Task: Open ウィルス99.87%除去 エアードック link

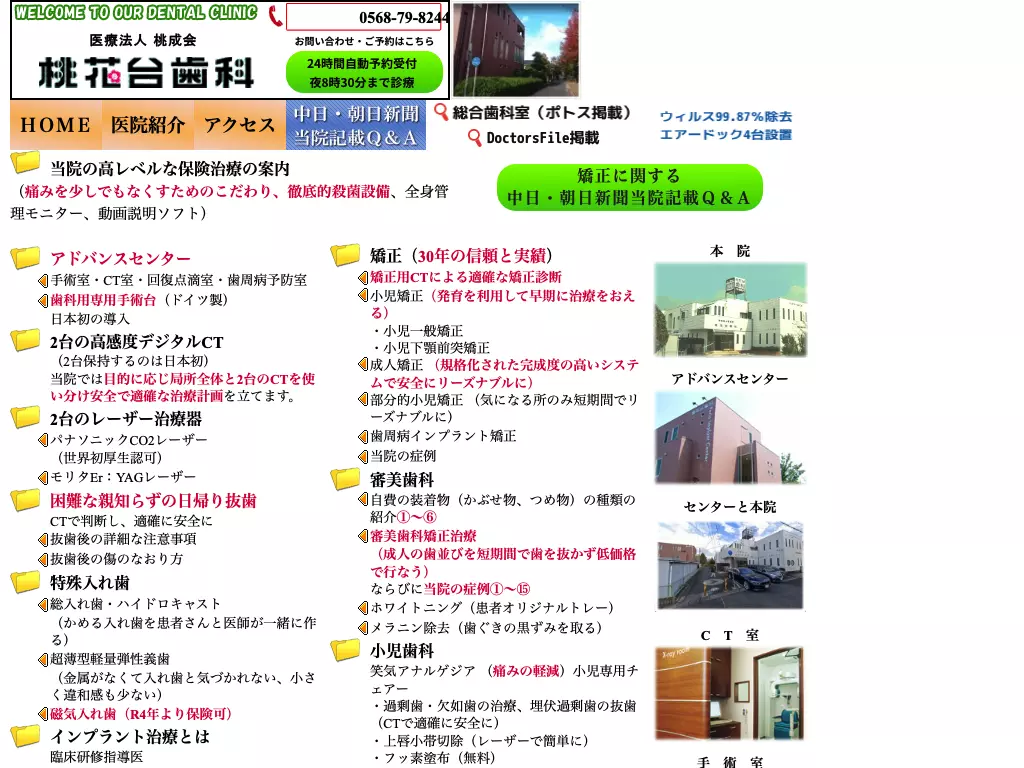Action: point(726,125)
